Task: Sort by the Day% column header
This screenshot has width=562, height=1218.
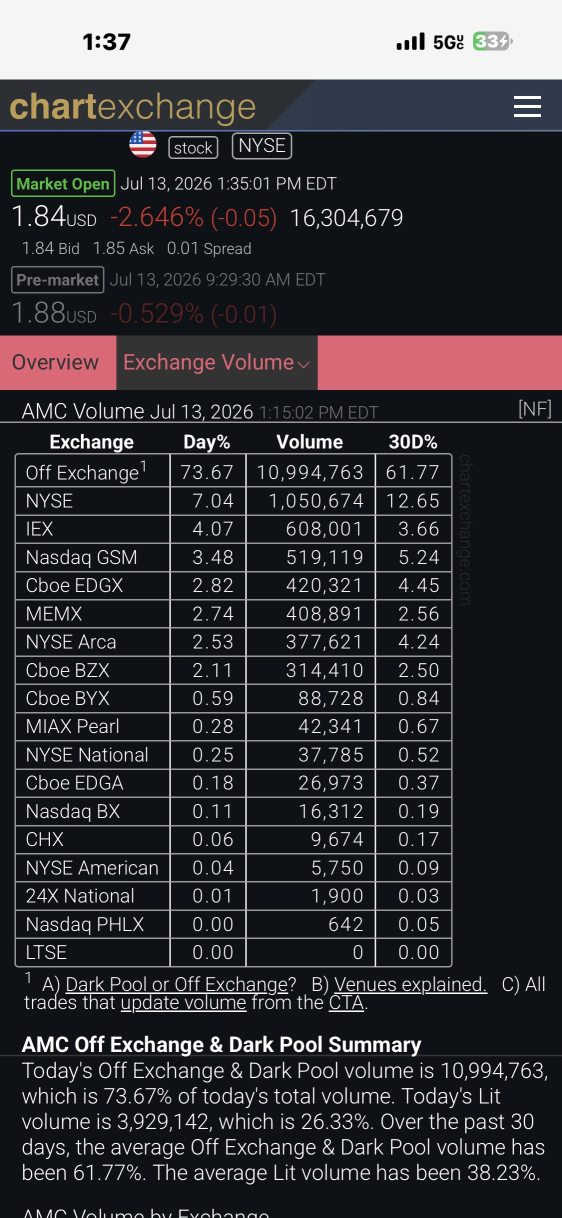Action: [x=207, y=442]
